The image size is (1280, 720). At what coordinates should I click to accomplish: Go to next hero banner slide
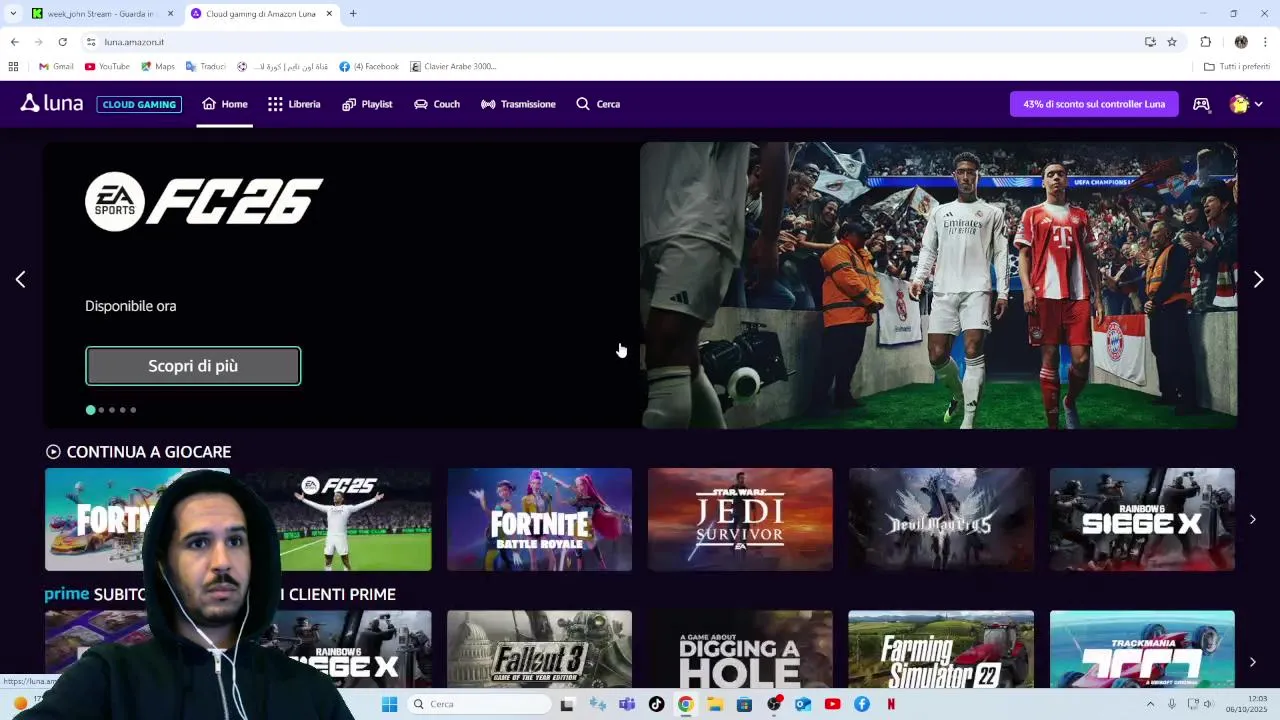click(x=1258, y=280)
